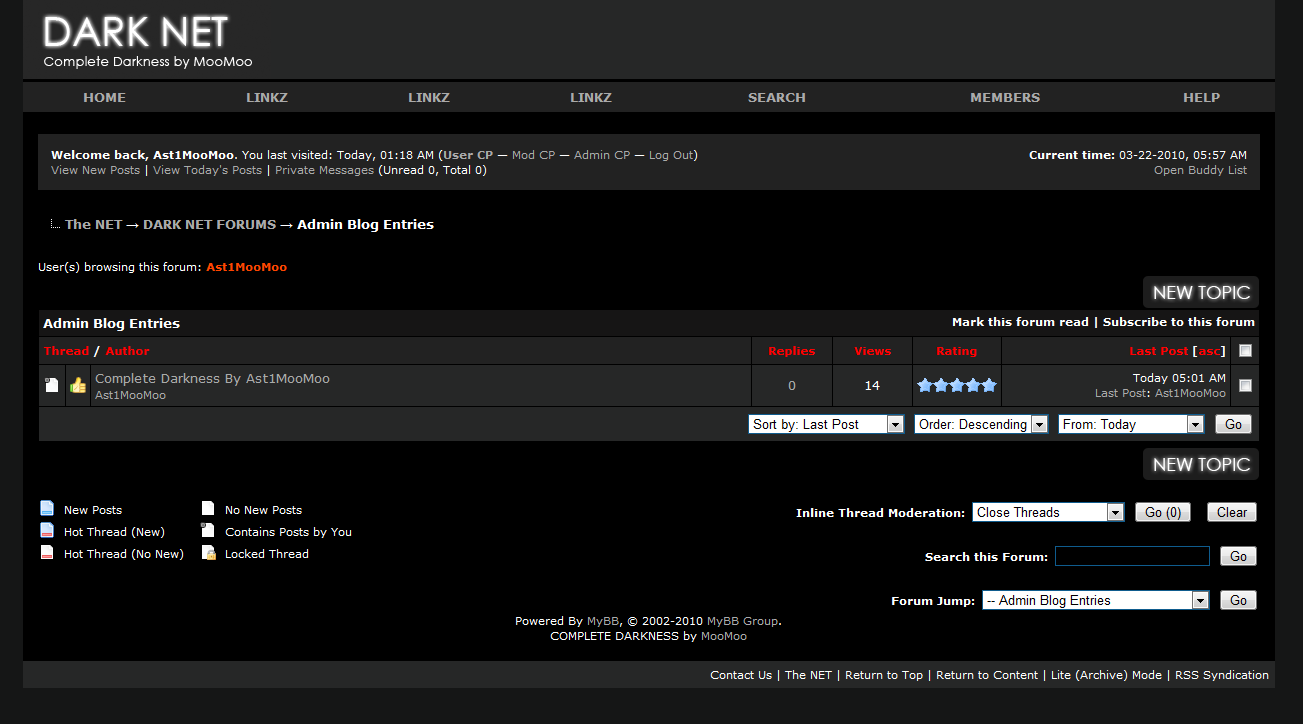Go to the MEMBERS navigation item
The width and height of the screenshot is (1303, 724).
point(1005,98)
